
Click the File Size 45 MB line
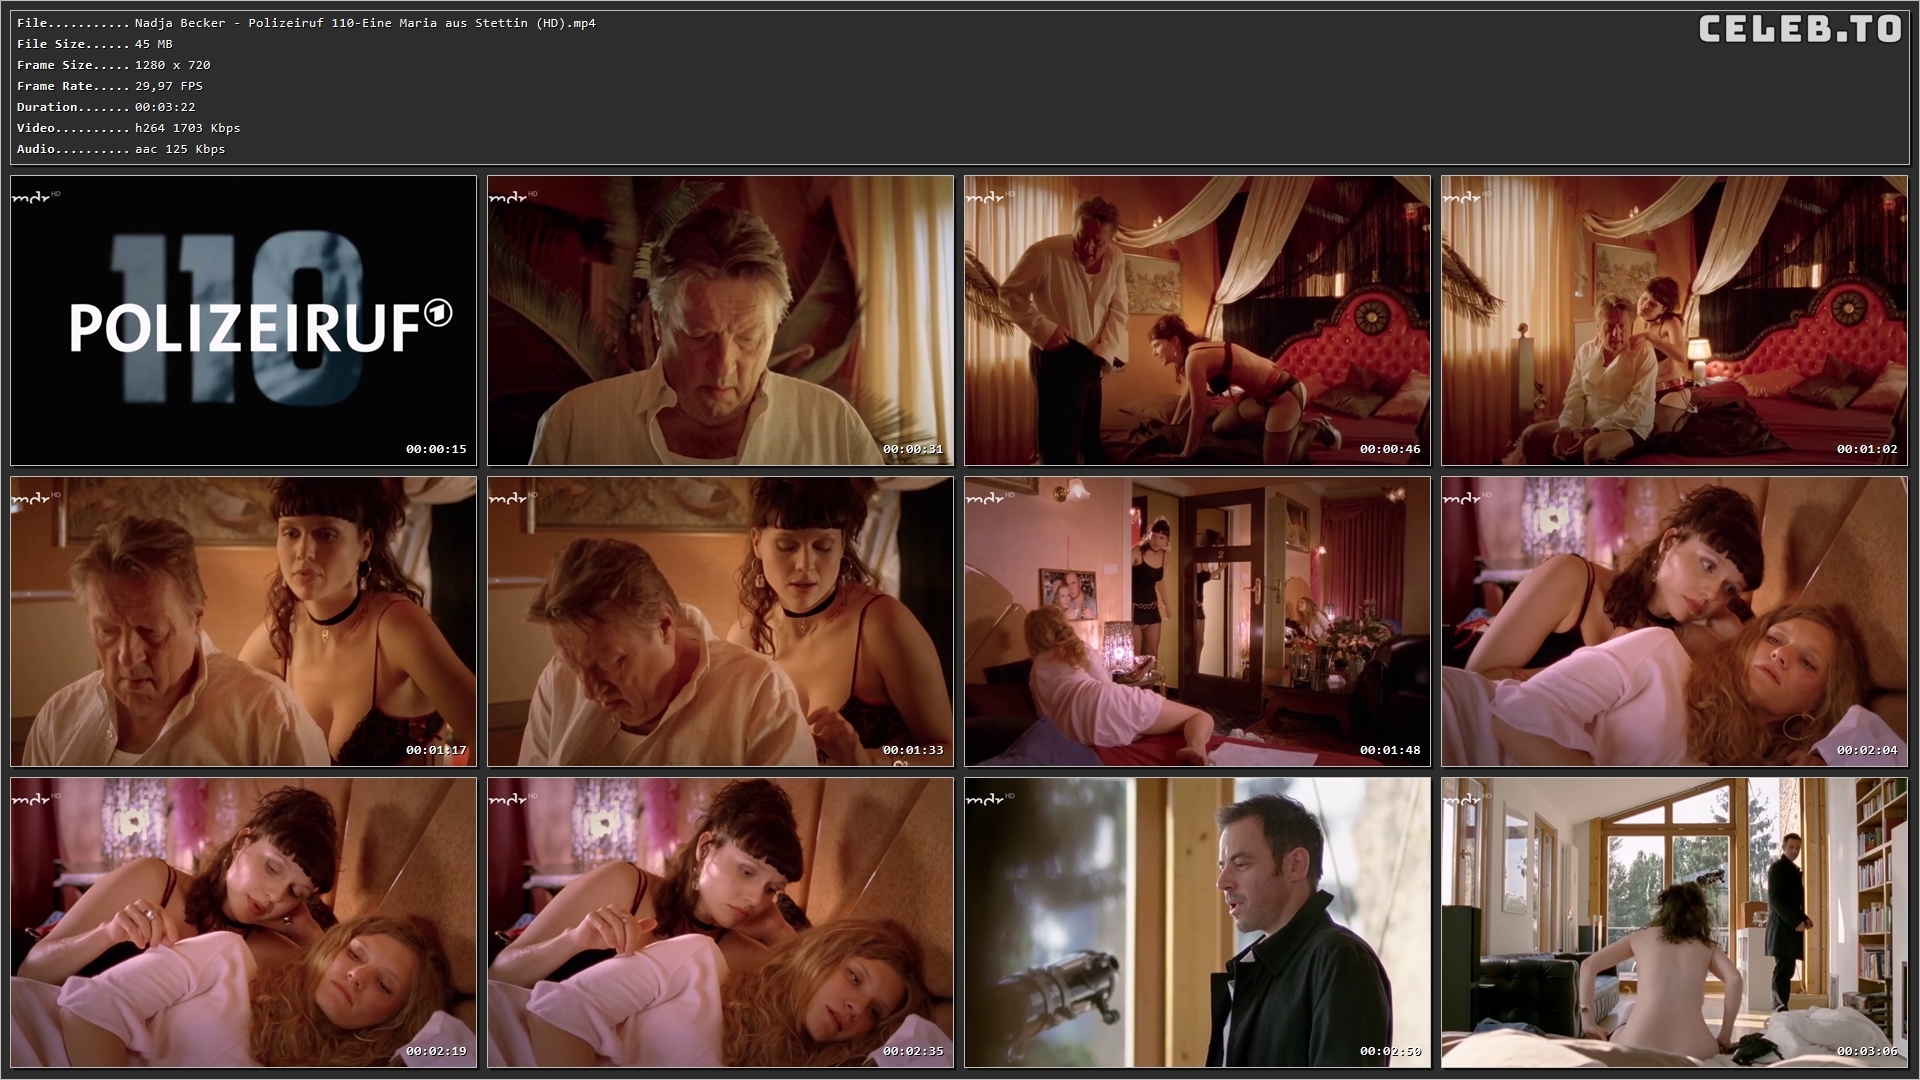point(95,44)
